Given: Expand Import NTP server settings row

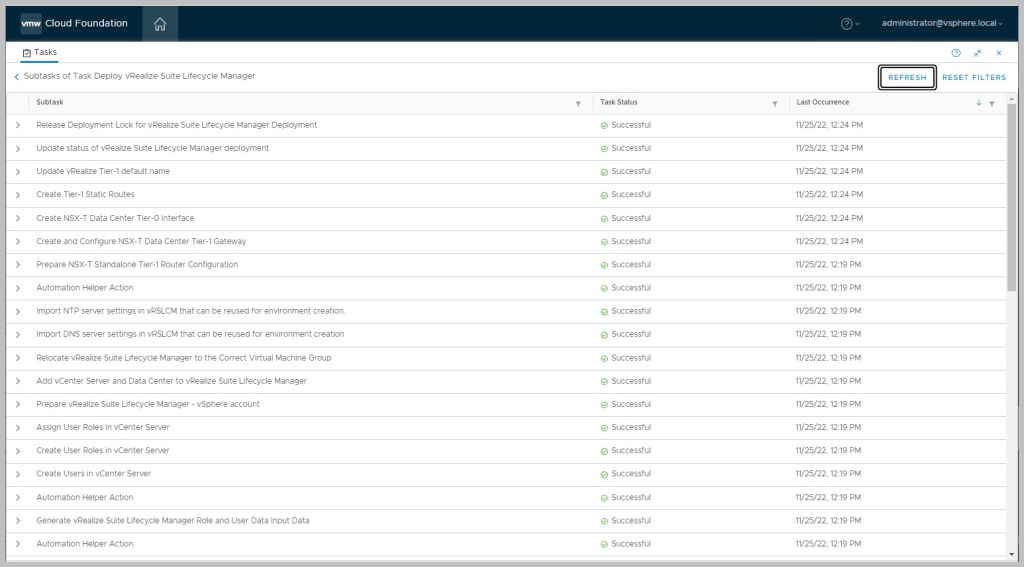Looking at the screenshot, I should pos(18,311).
